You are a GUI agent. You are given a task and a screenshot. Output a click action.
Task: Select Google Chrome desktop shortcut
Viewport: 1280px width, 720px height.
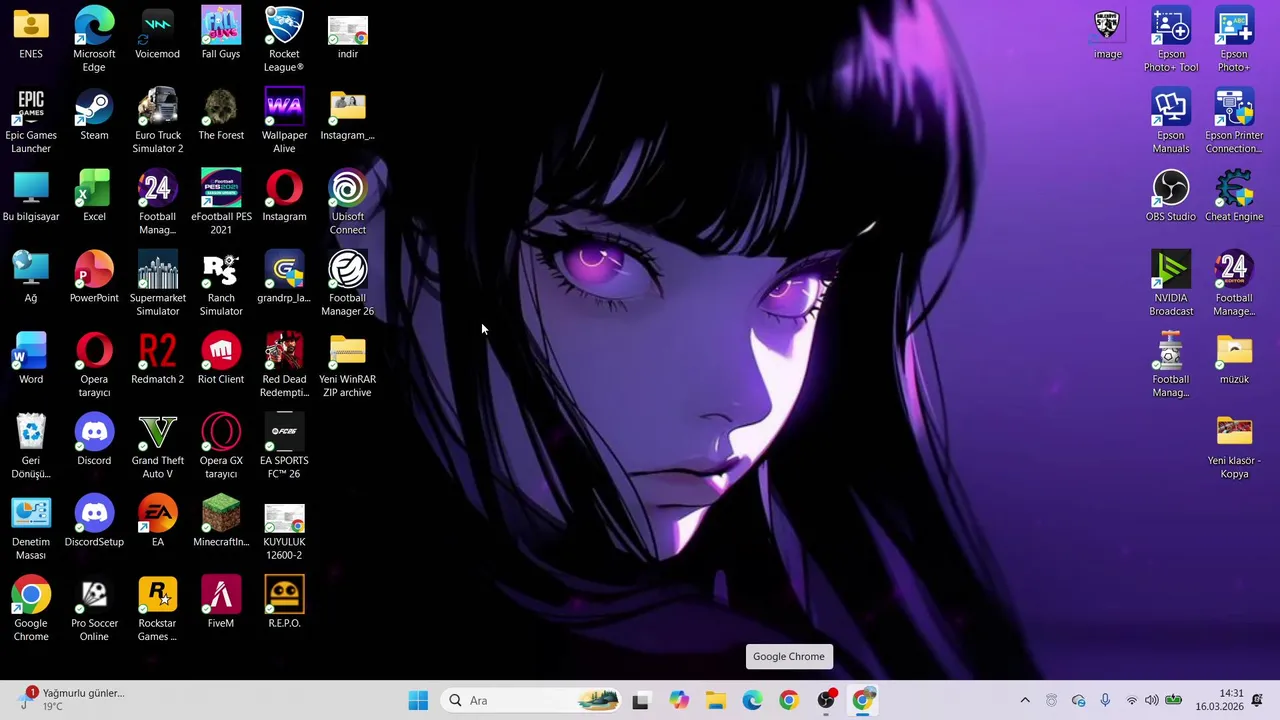[x=31, y=610]
